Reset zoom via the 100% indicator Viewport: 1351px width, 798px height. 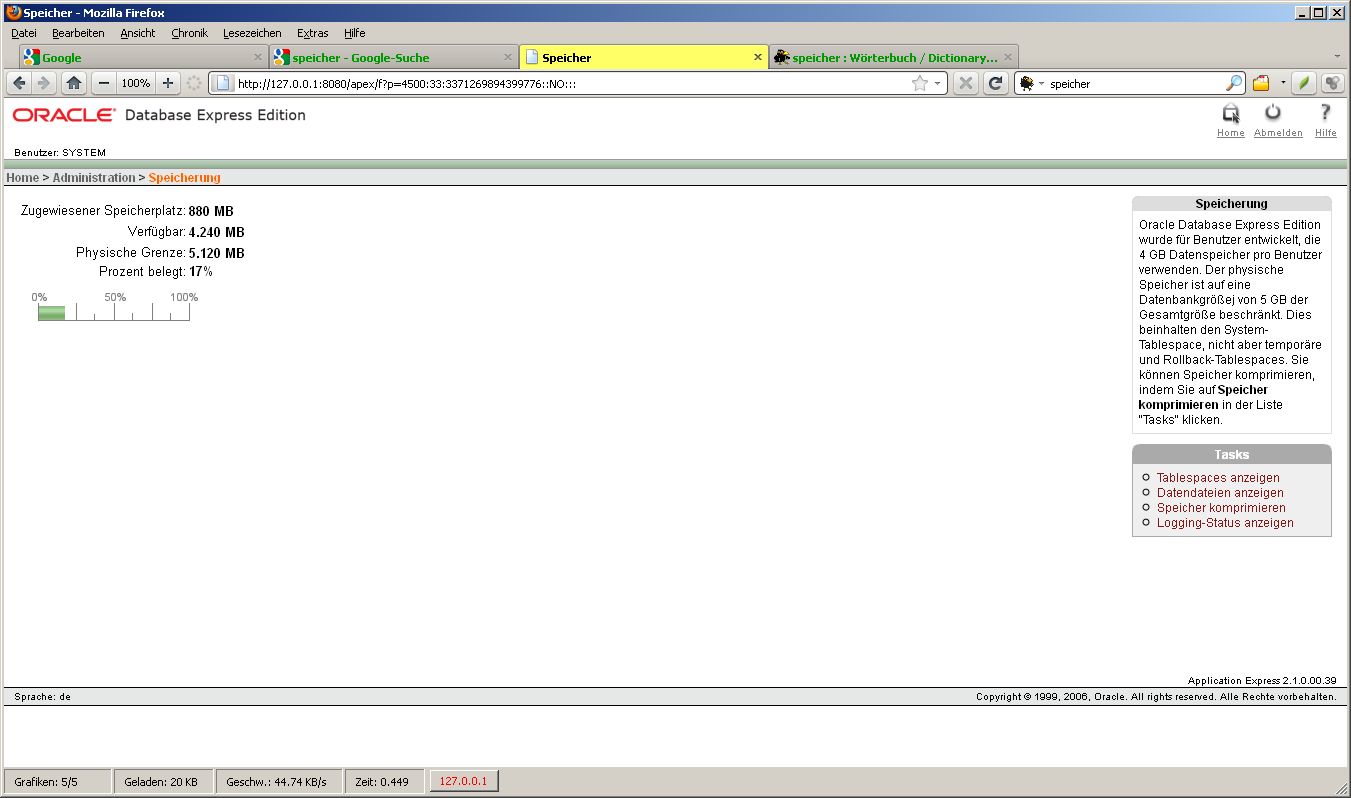click(x=136, y=84)
